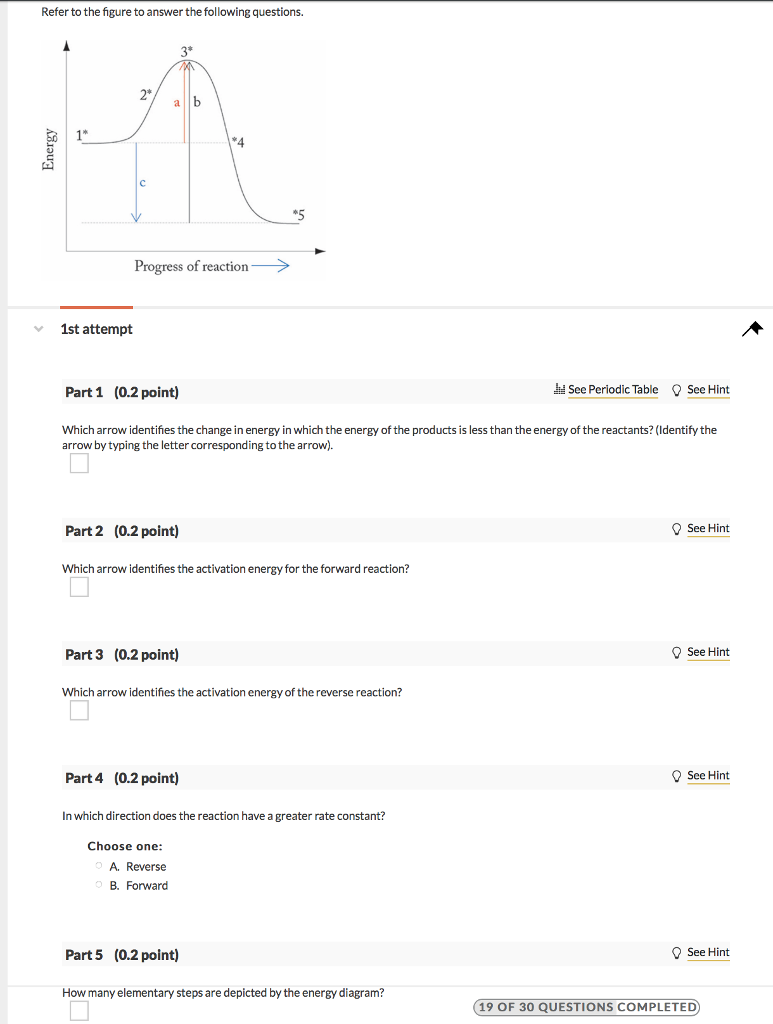Select radio option A Reverse
Image resolution: width=773 pixels, height=1024 pixels.
(x=100, y=866)
